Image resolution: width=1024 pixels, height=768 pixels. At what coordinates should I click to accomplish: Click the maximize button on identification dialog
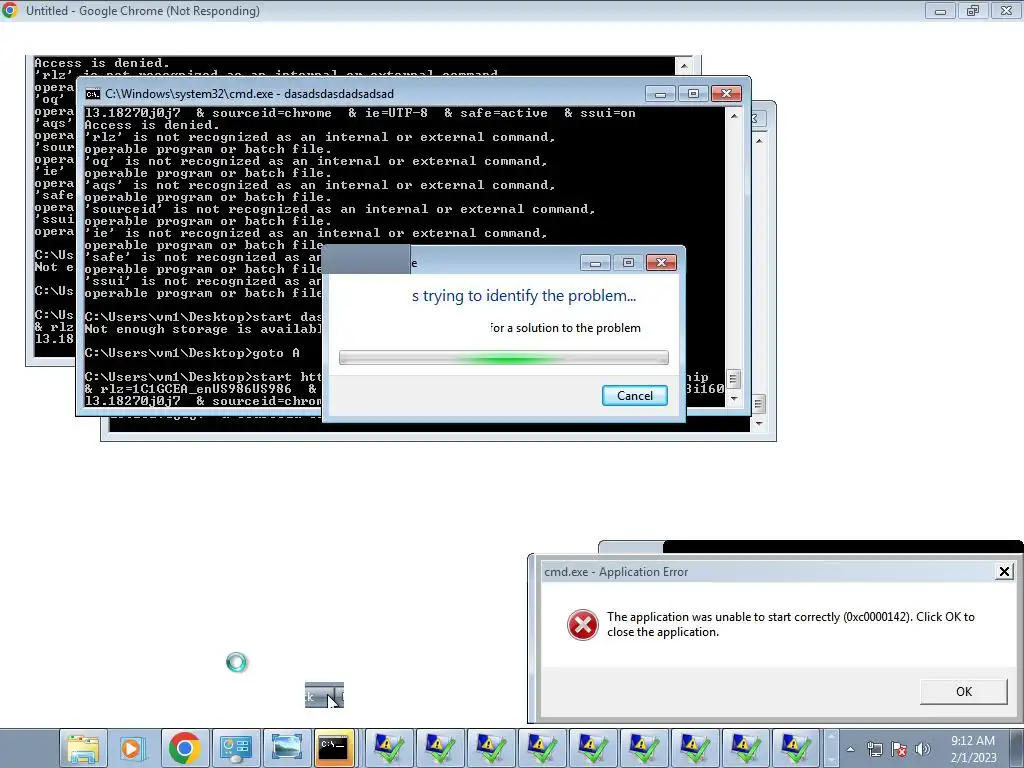tap(628, 263)
